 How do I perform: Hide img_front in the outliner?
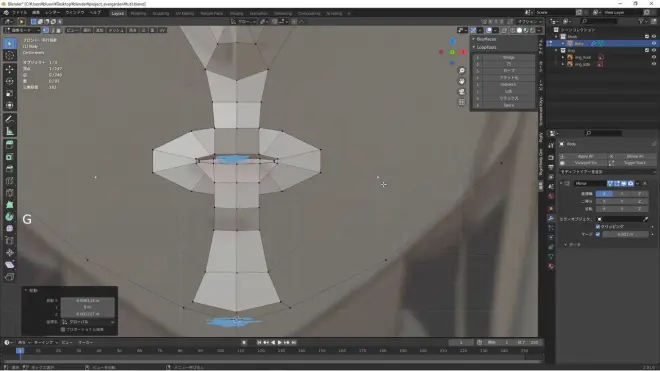[654, 57]
